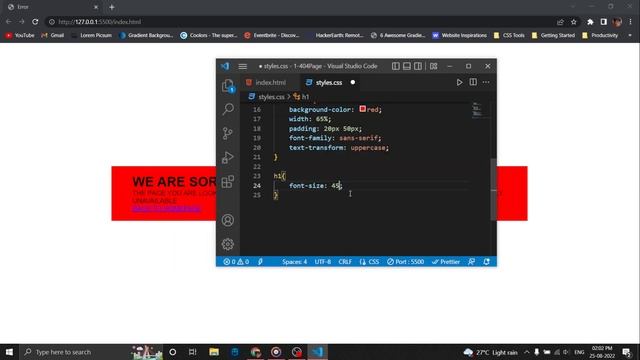Change file encoding UTF-8

(x=322, y=262)
